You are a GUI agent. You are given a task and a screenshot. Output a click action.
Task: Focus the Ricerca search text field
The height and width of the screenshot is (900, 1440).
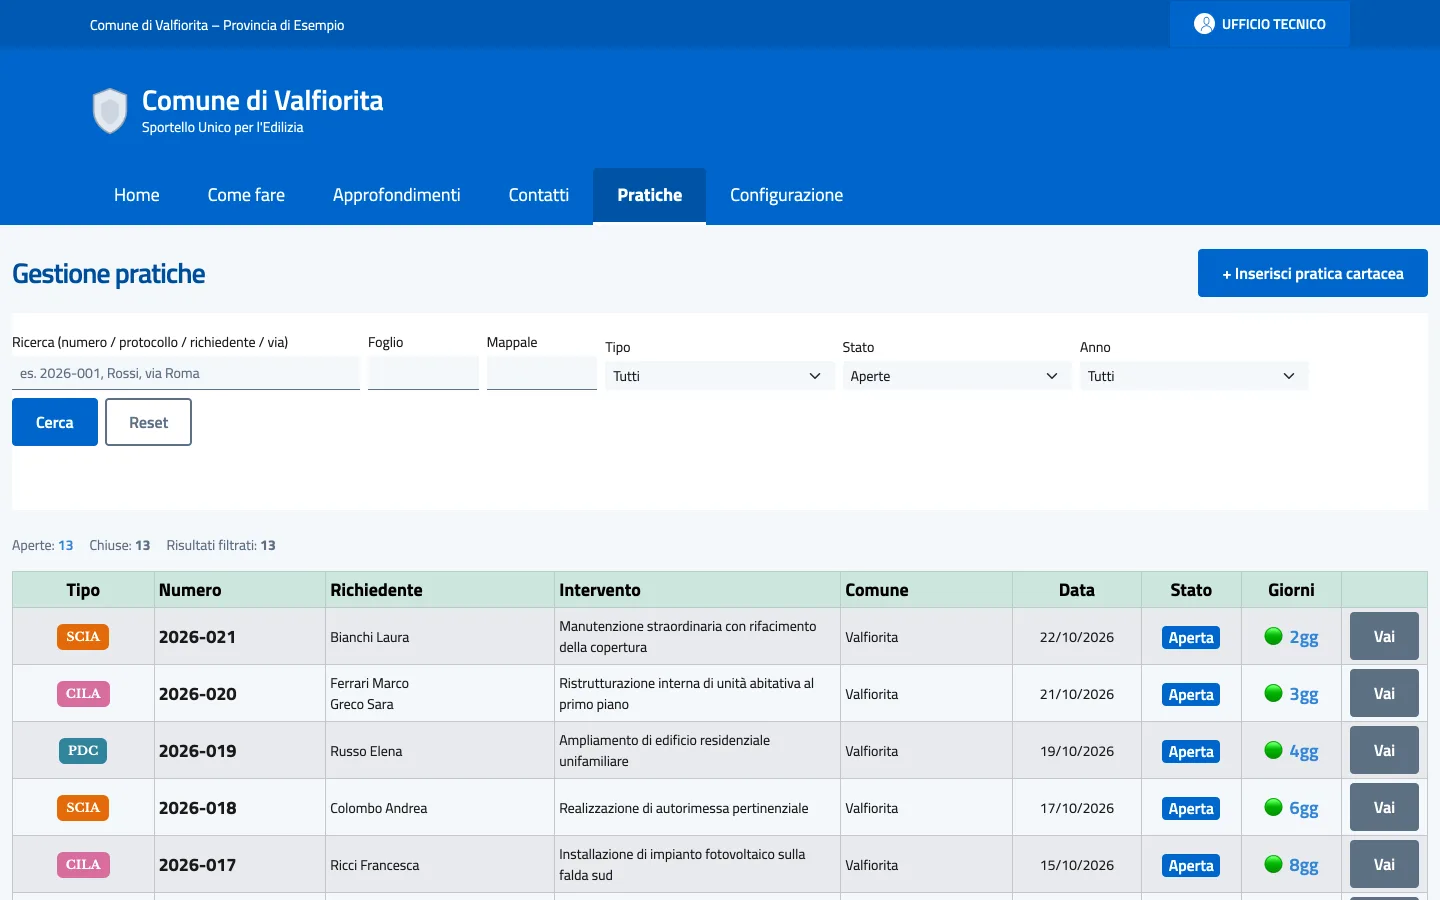click(186, 373)
